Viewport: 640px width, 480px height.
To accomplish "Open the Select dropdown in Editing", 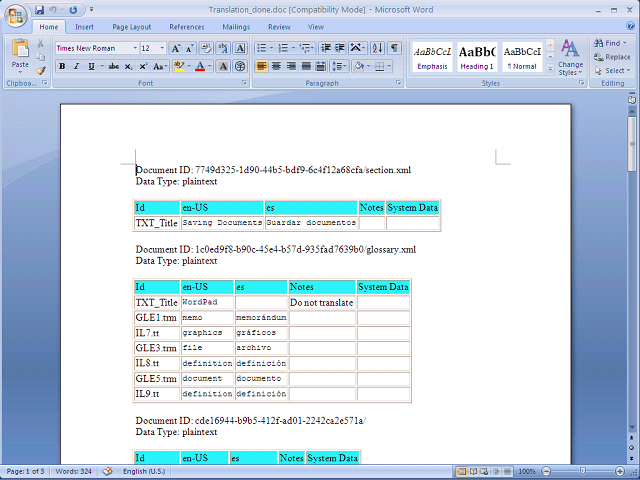I will [x=612, y=71].
